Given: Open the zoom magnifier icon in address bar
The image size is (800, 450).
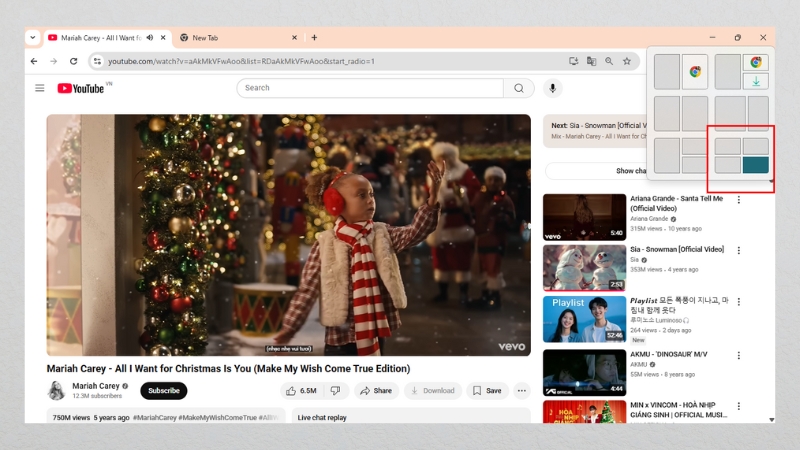Looking at the screenshot, I should [x=609, y=61].
